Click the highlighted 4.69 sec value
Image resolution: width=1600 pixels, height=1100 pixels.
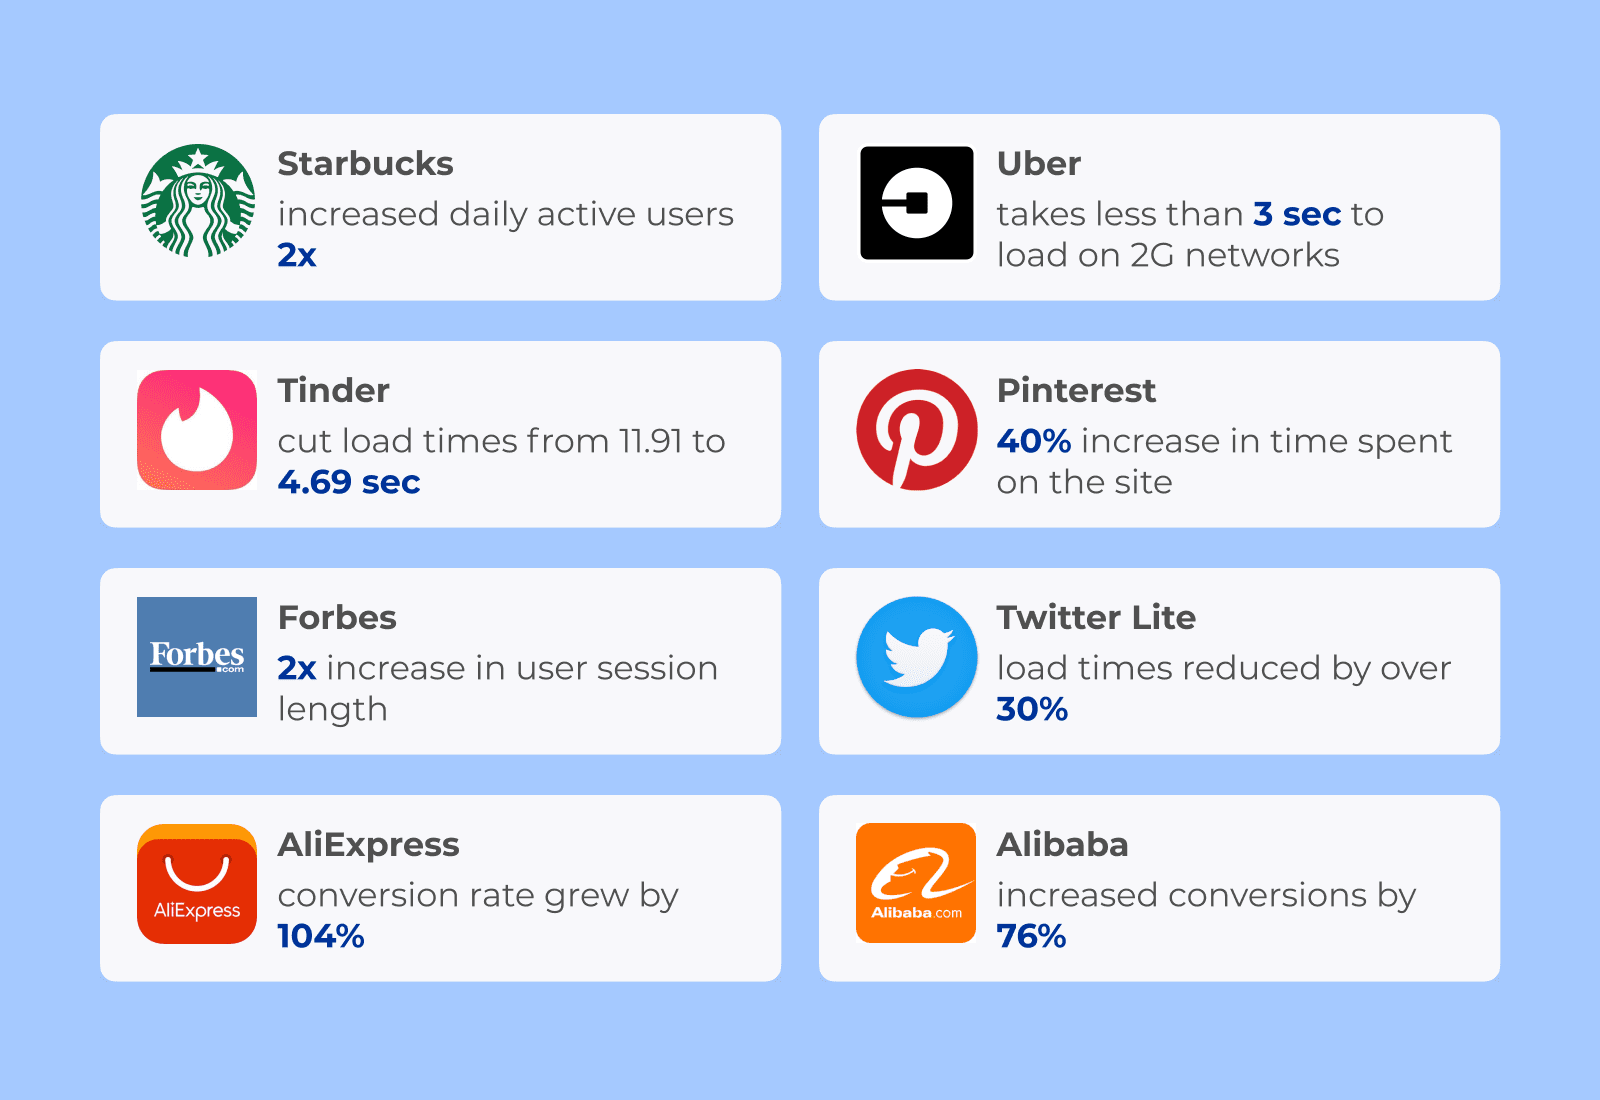[x=349, y=482]
